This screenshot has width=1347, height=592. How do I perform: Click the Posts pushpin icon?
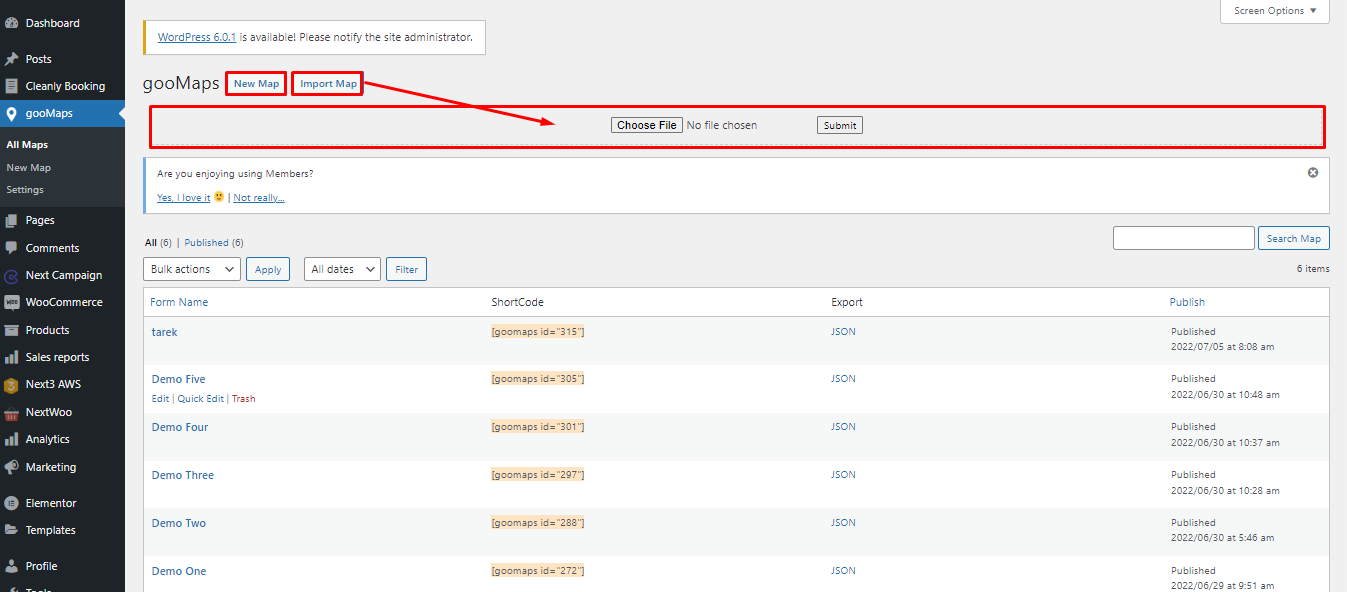tap(12, 59)
